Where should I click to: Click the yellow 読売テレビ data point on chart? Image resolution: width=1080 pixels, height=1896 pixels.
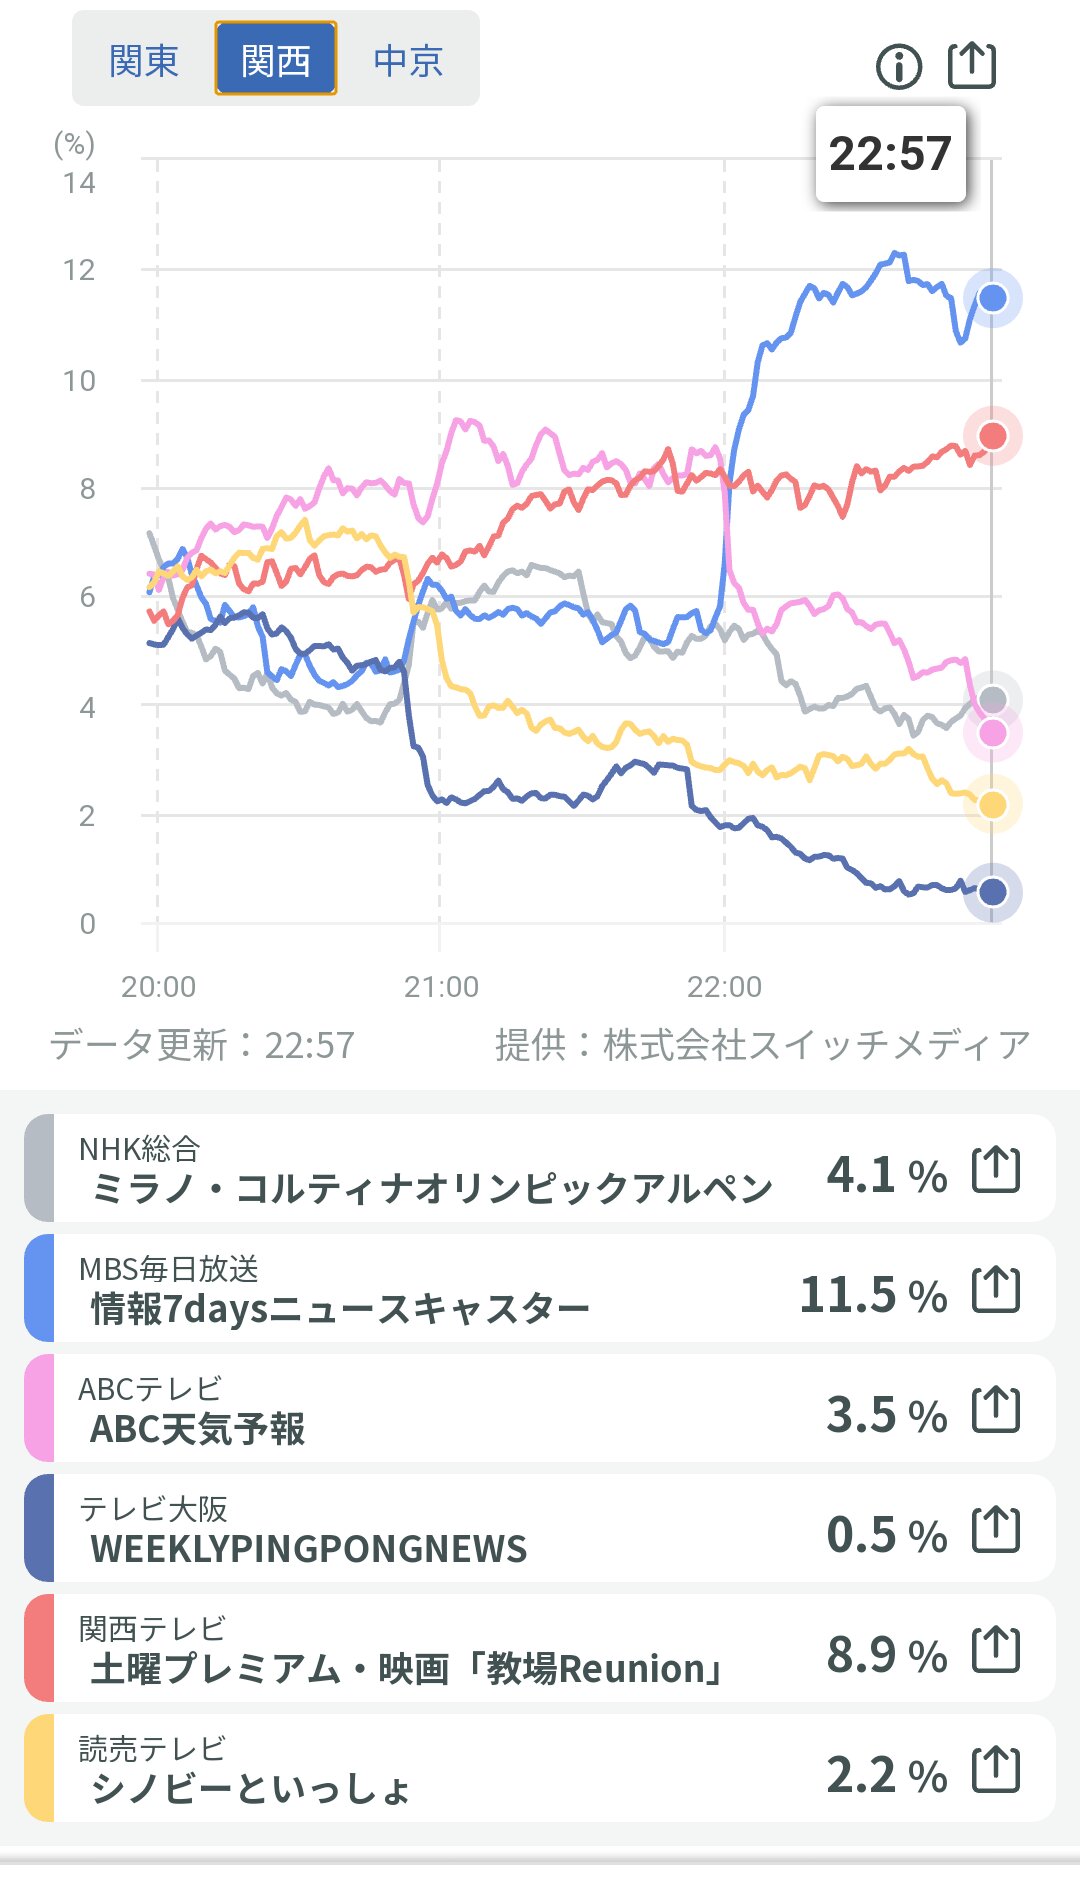992,805
